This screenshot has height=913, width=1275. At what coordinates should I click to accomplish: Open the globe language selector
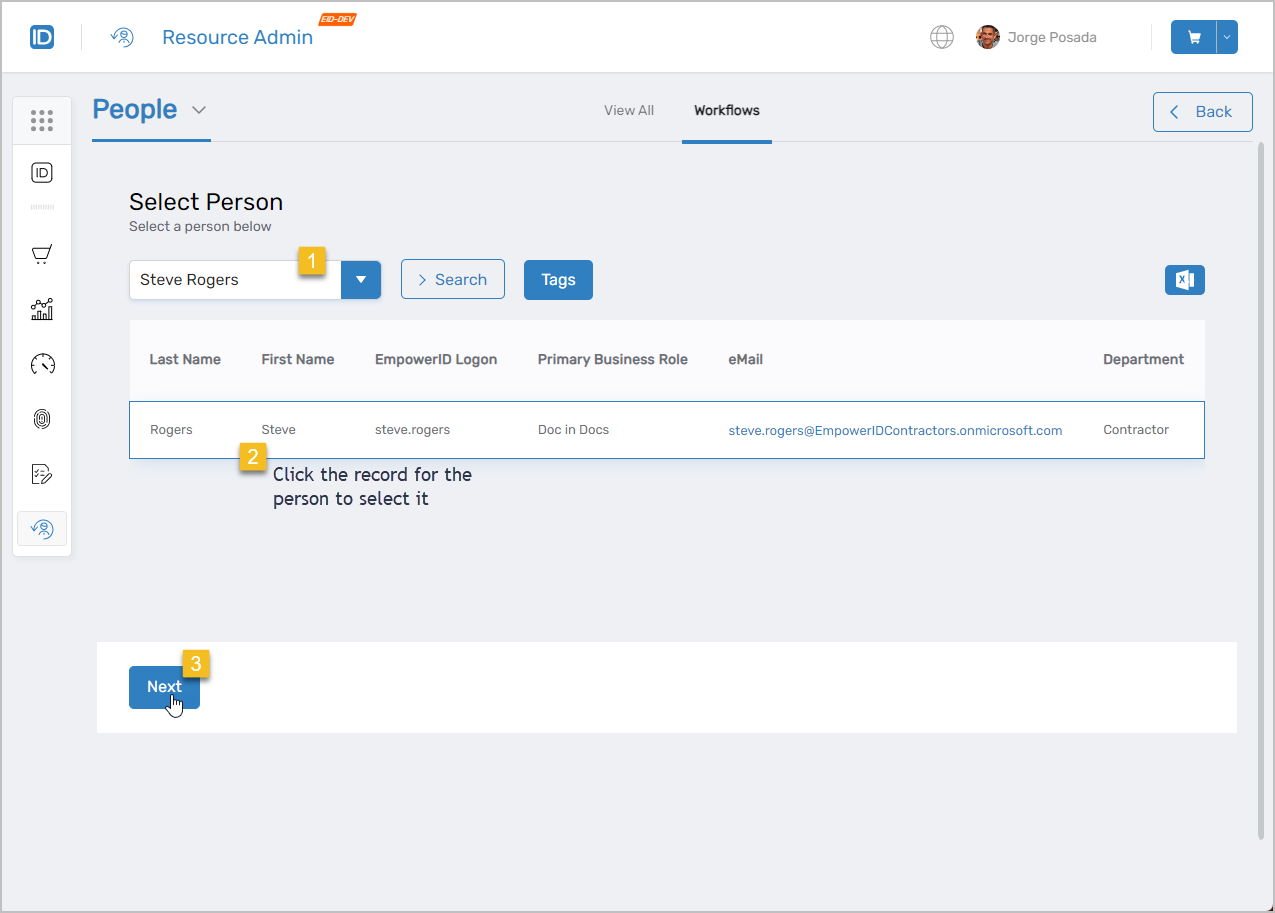click(x=941, y=36)
